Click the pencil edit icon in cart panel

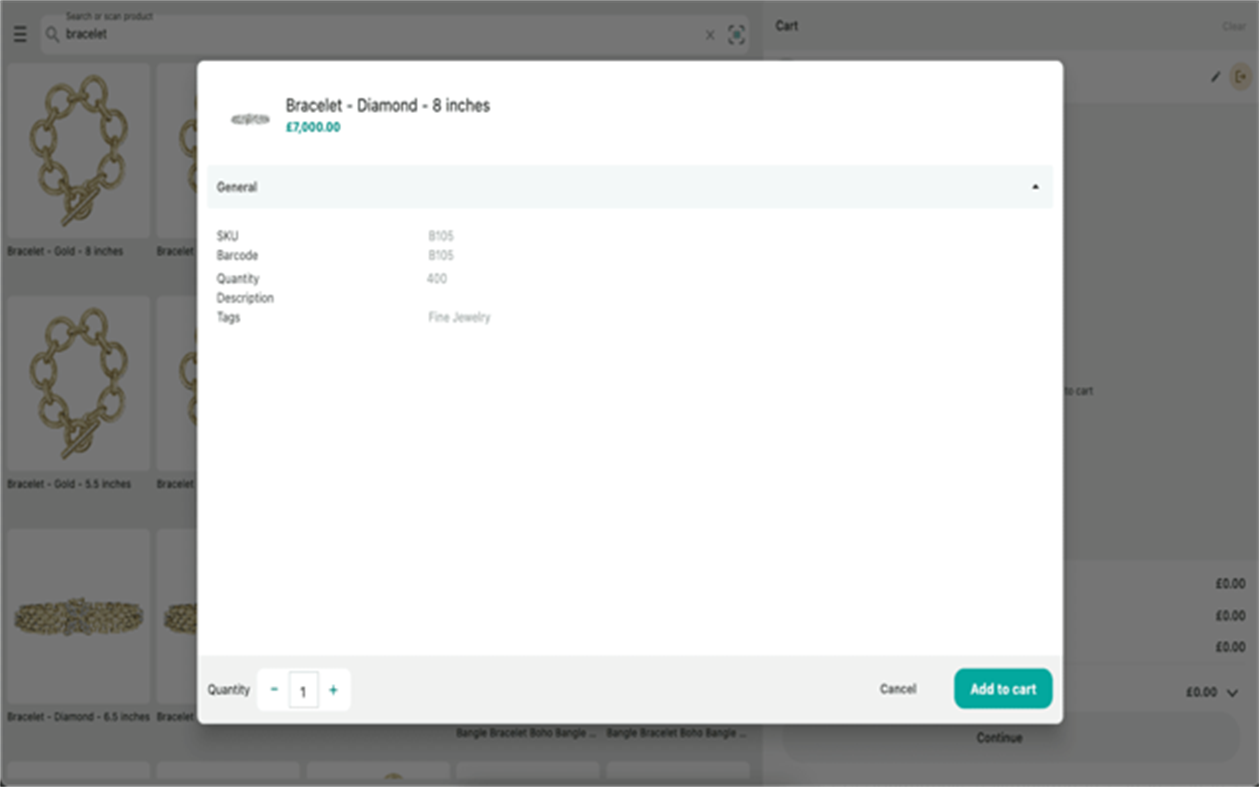pos(1215,75)
